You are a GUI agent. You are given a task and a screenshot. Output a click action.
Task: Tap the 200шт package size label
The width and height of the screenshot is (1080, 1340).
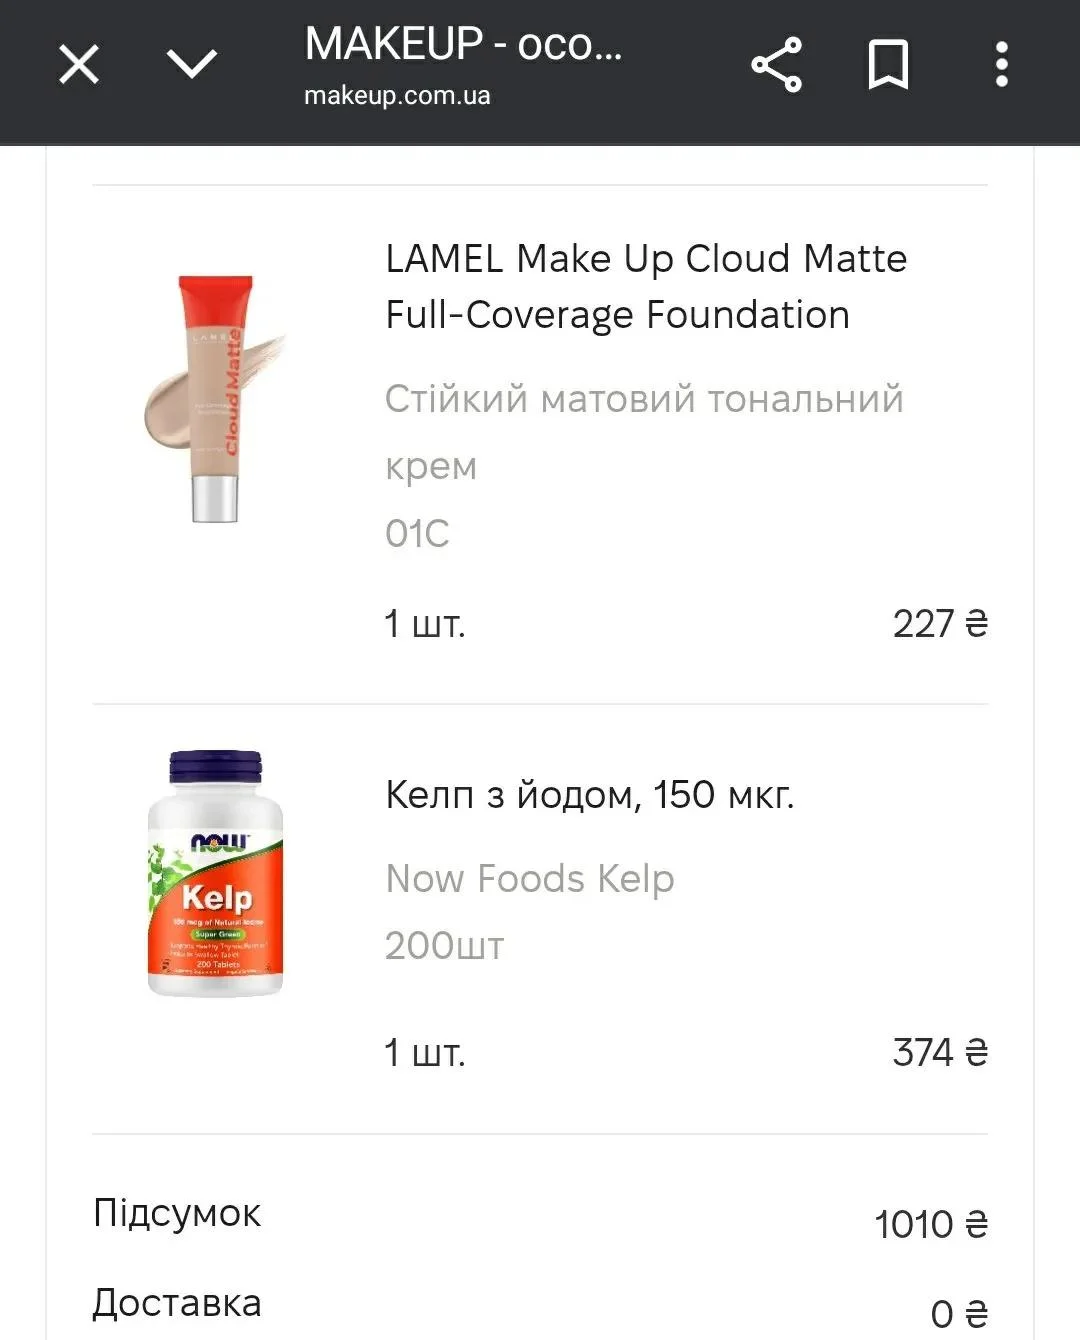pos(444,946)
